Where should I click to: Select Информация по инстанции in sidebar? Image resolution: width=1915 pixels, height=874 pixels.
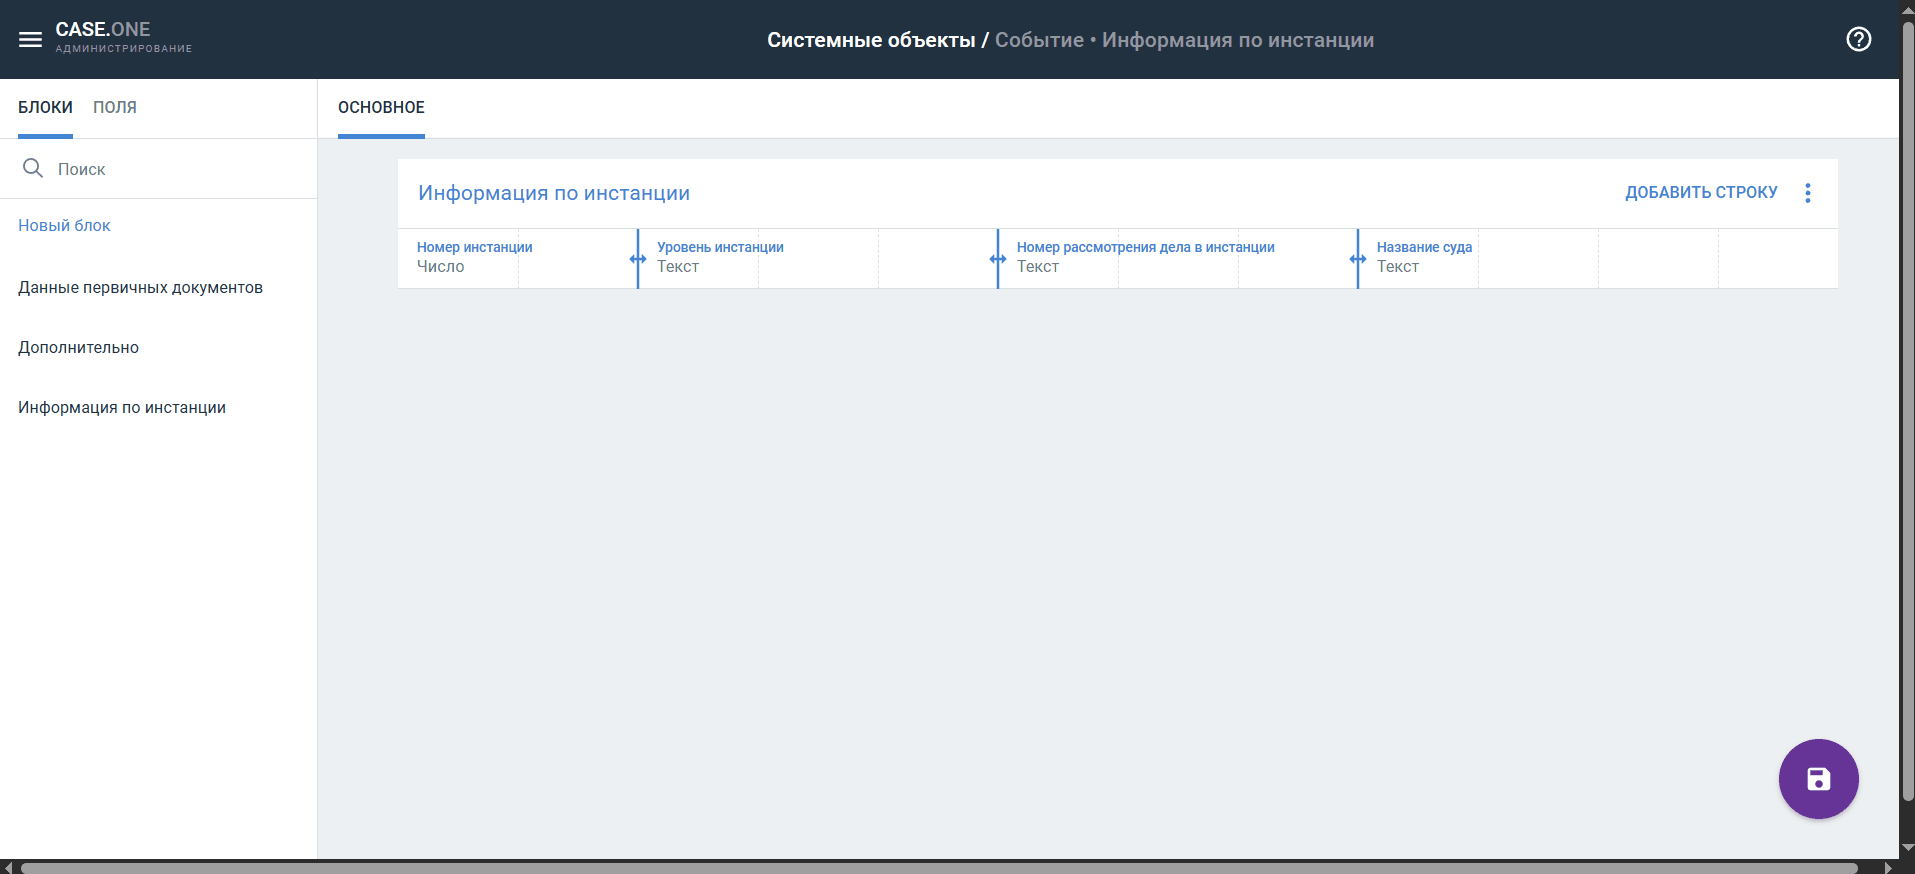[x=122, y=407]
